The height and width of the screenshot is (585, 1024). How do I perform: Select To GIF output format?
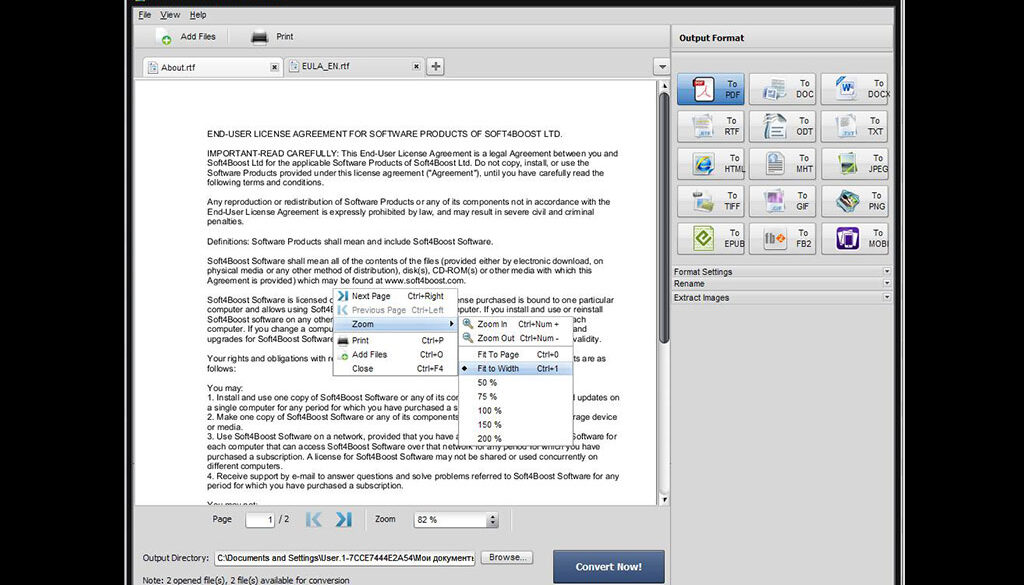coord(782,200)
